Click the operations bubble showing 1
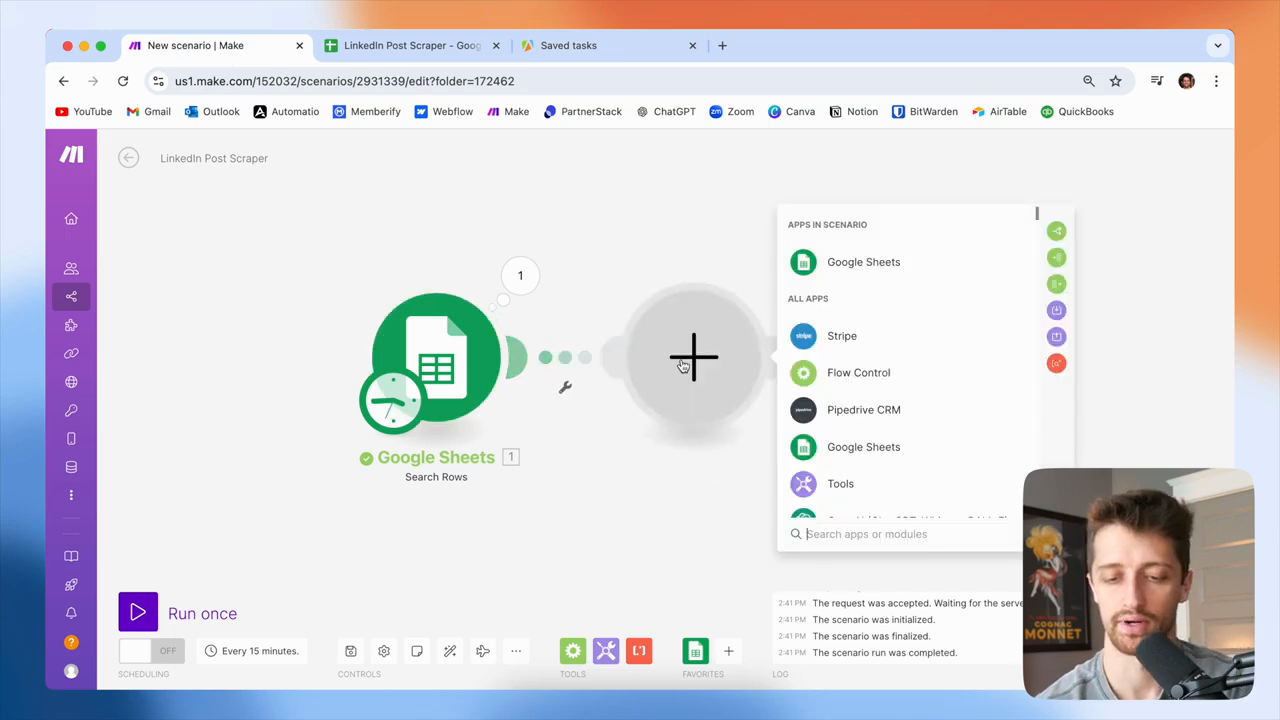The height and width of the screenshot is (720, 1280). coord(520,276)
